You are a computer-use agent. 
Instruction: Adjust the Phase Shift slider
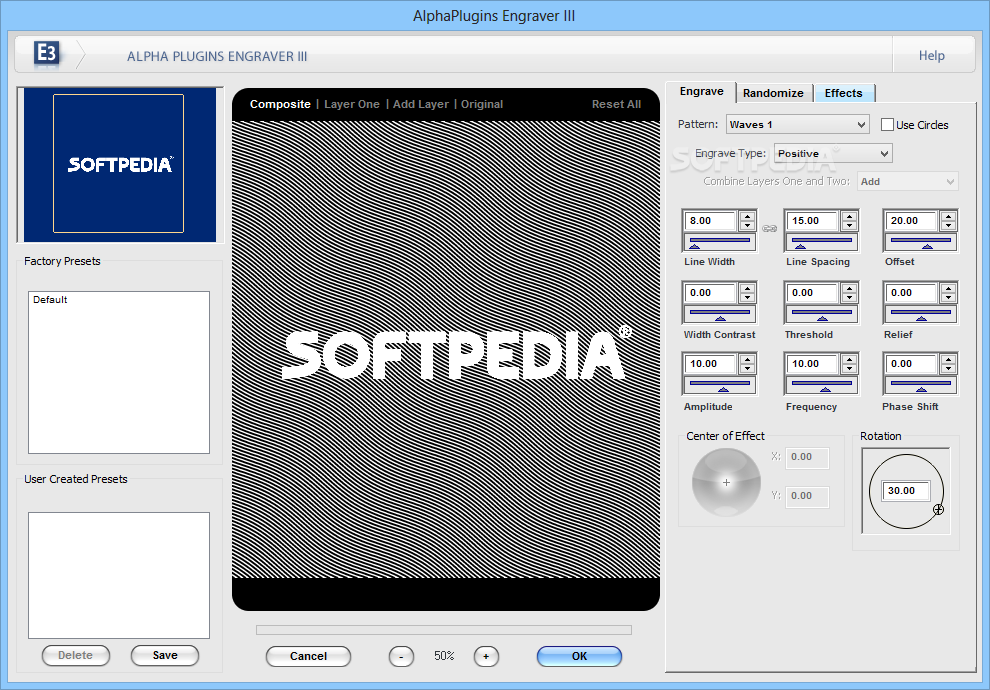pos(921,385)
